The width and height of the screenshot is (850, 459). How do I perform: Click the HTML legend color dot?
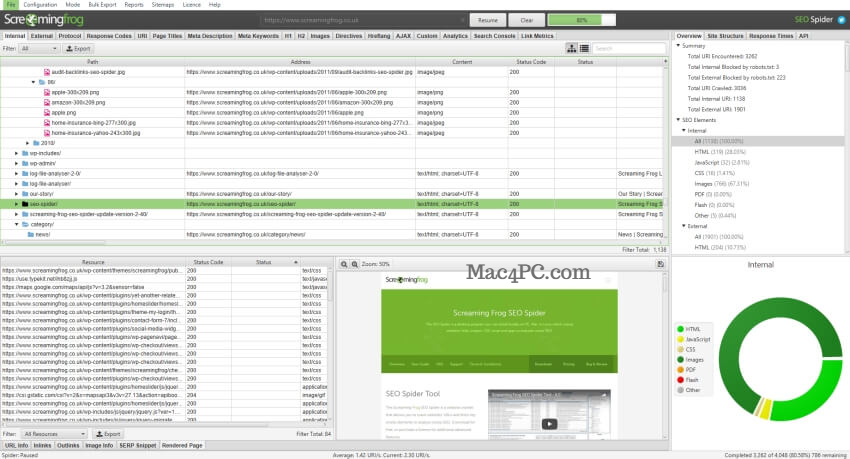coord(680,329)
